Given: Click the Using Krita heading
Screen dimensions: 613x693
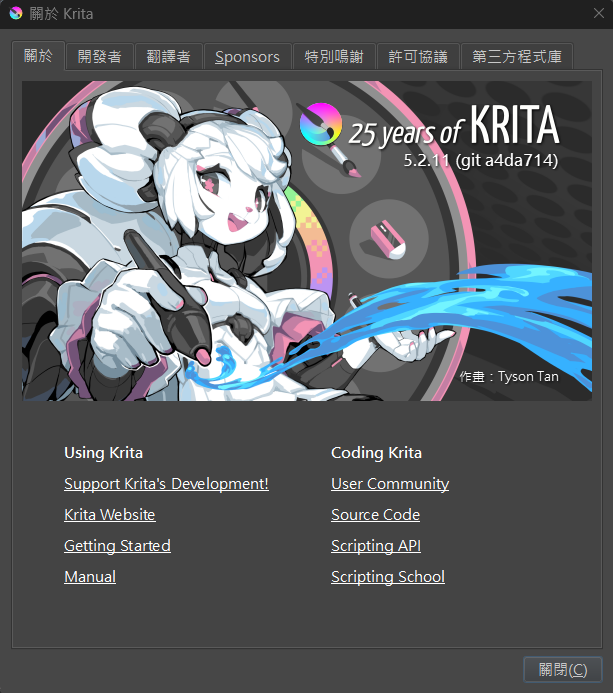Looking at the screenshot, I should click(x=103, y=453).
